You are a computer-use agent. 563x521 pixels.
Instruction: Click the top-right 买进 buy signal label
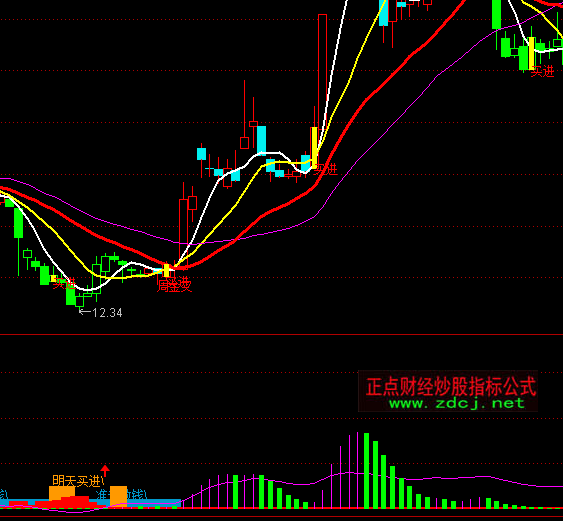(x=543, y=71)
